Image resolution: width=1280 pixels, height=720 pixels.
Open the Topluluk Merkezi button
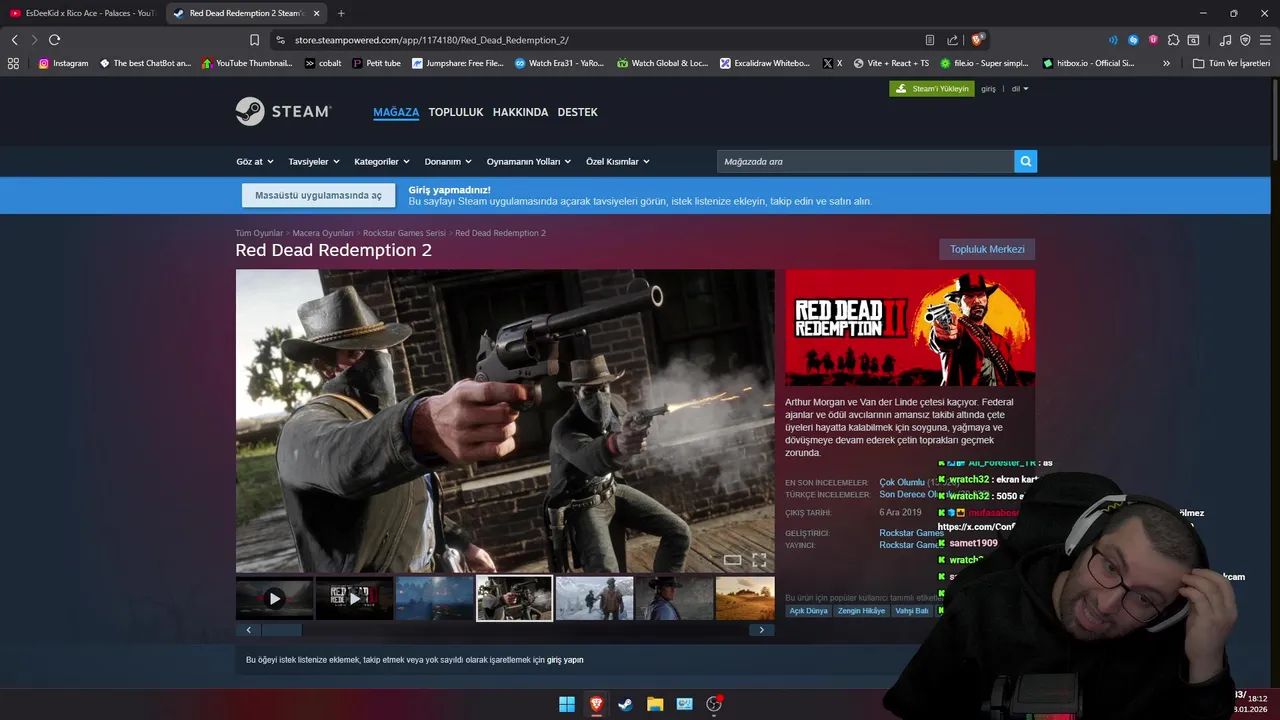tap(987, 249)
